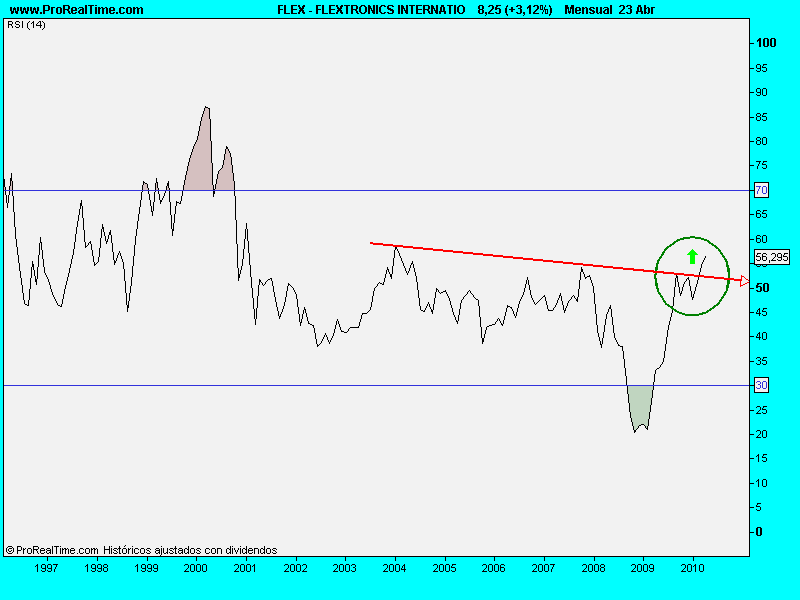800x600 pixels.
Task: Click the 2006 year label on time axis
Action: pos(493,568)
